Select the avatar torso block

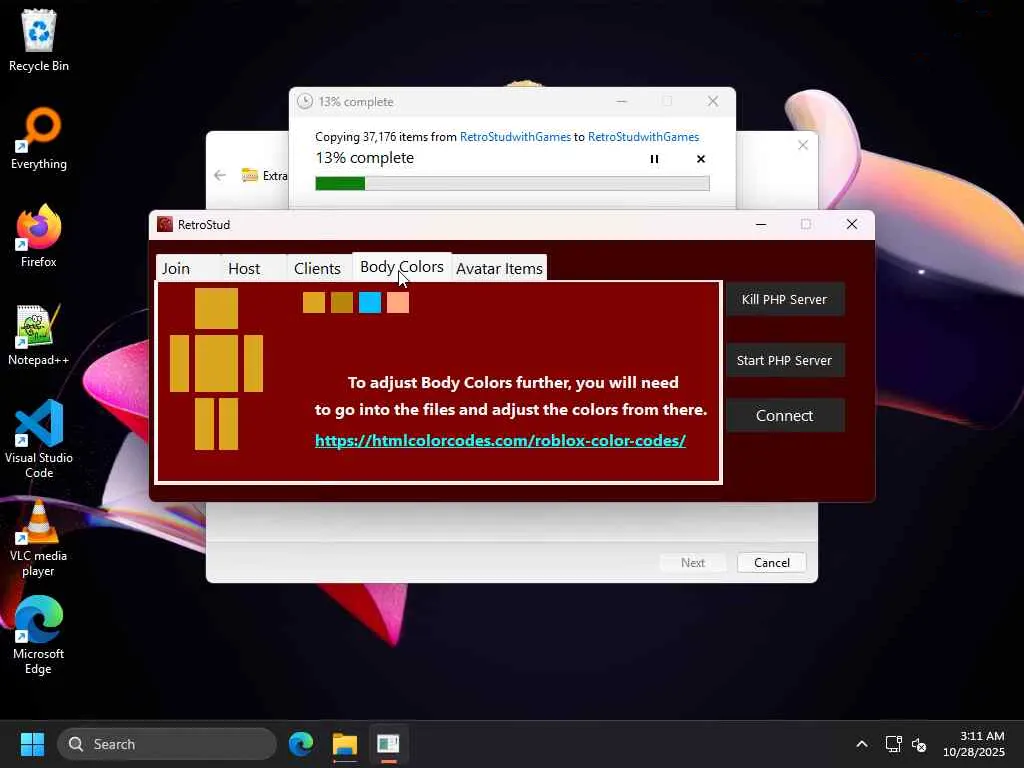pos(216,364)
